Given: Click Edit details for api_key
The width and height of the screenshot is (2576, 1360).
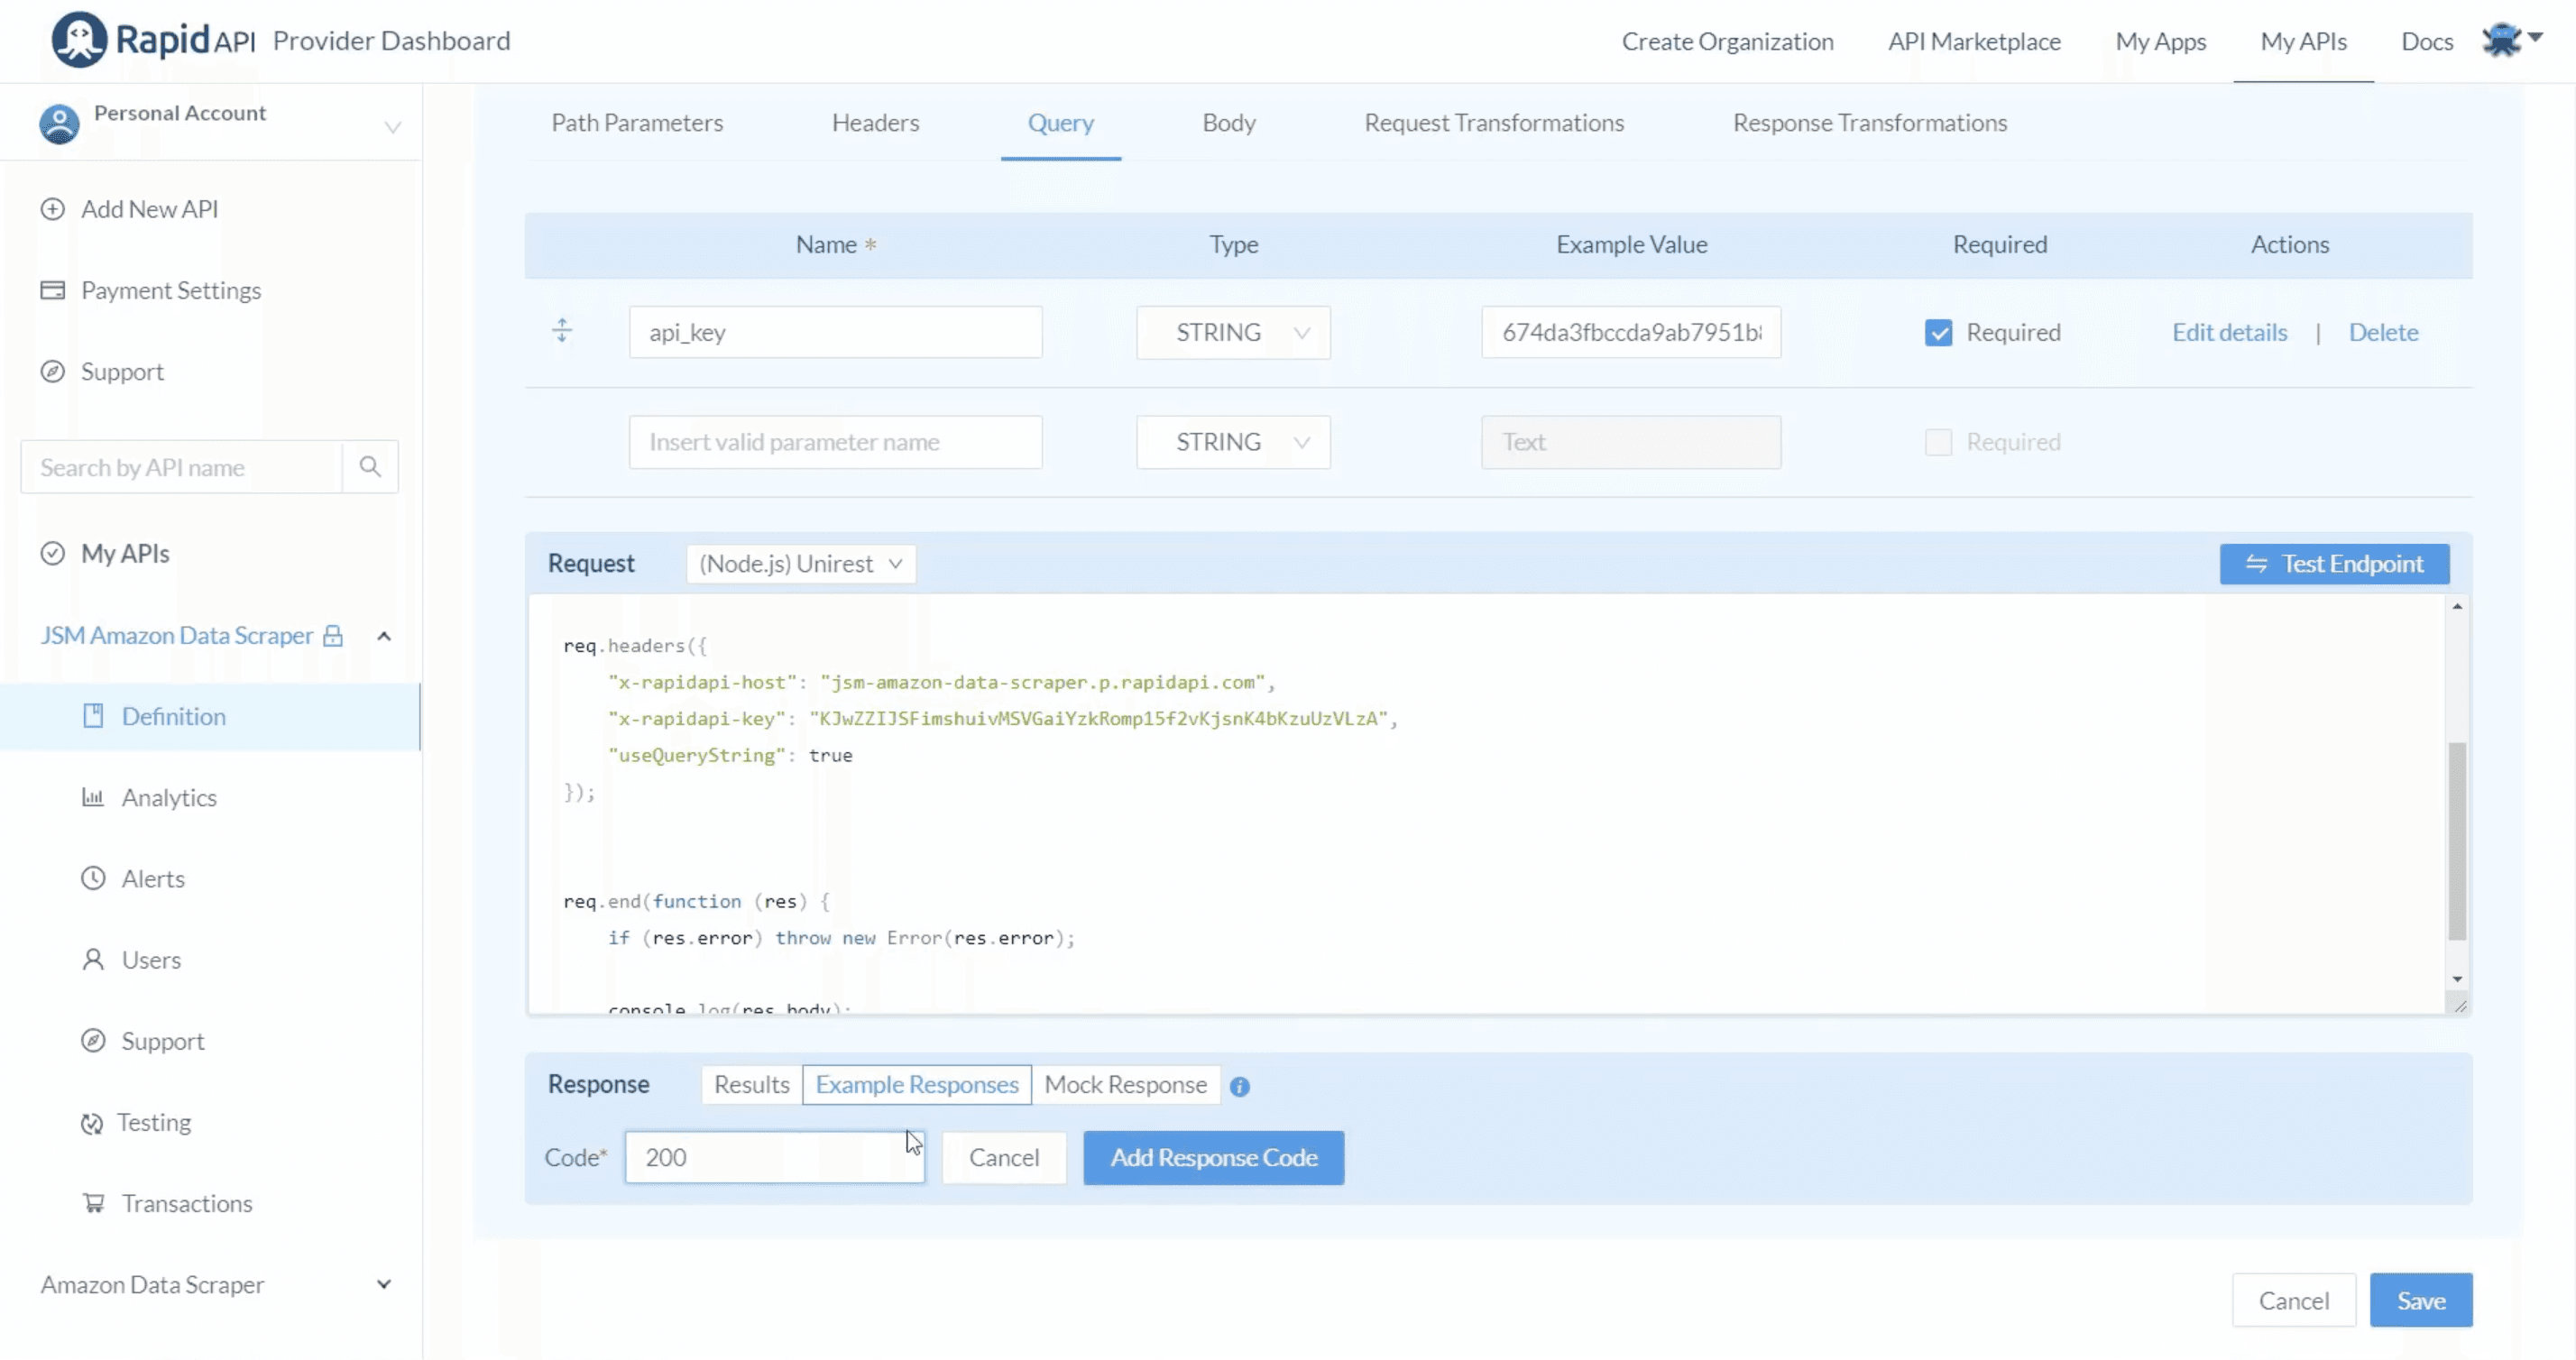Looking at the screenshot, I should point(2229,333).
